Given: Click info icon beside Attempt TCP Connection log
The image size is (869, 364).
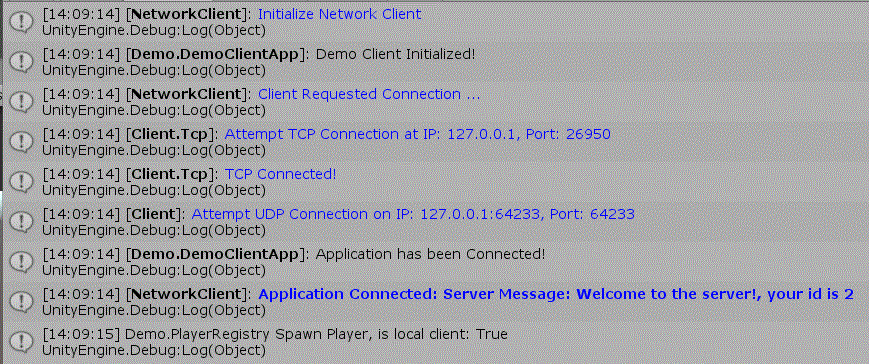Looking at the screenshot, I should [21, 142].
